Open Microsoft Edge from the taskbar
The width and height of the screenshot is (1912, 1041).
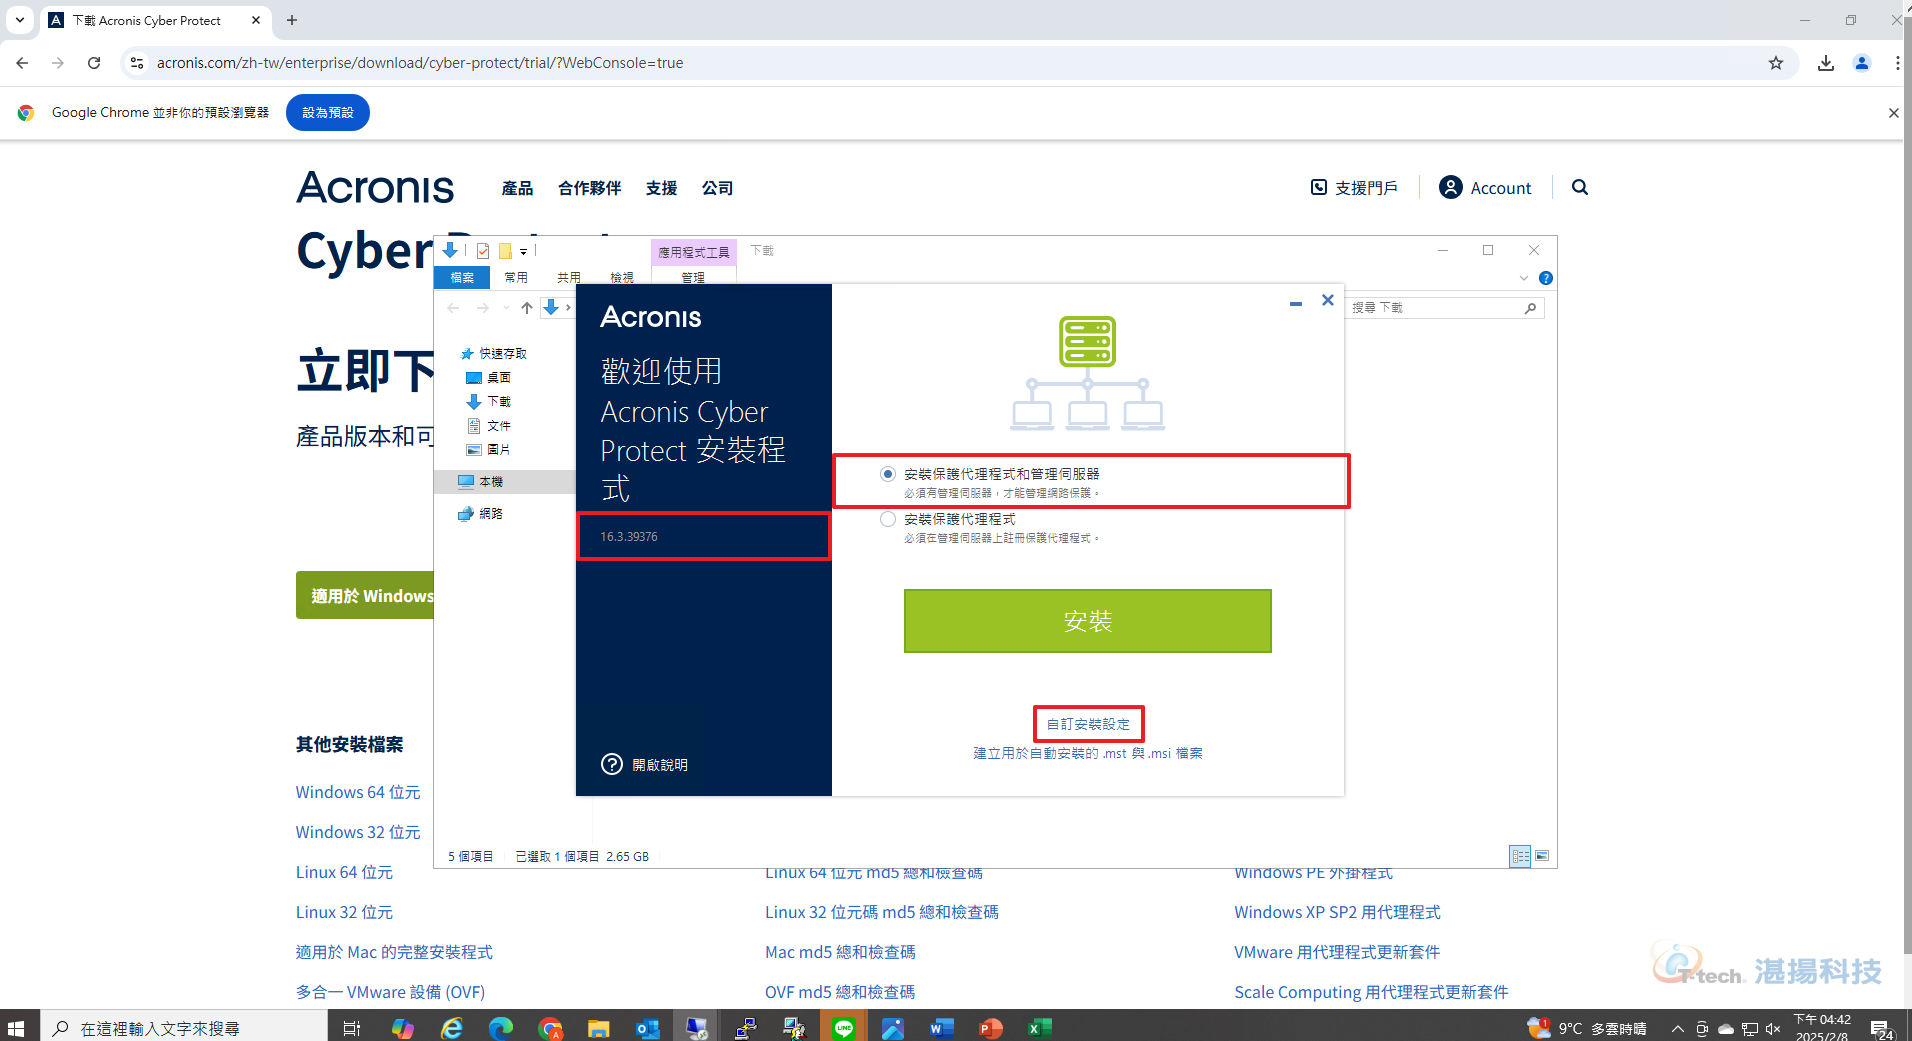500,1027
